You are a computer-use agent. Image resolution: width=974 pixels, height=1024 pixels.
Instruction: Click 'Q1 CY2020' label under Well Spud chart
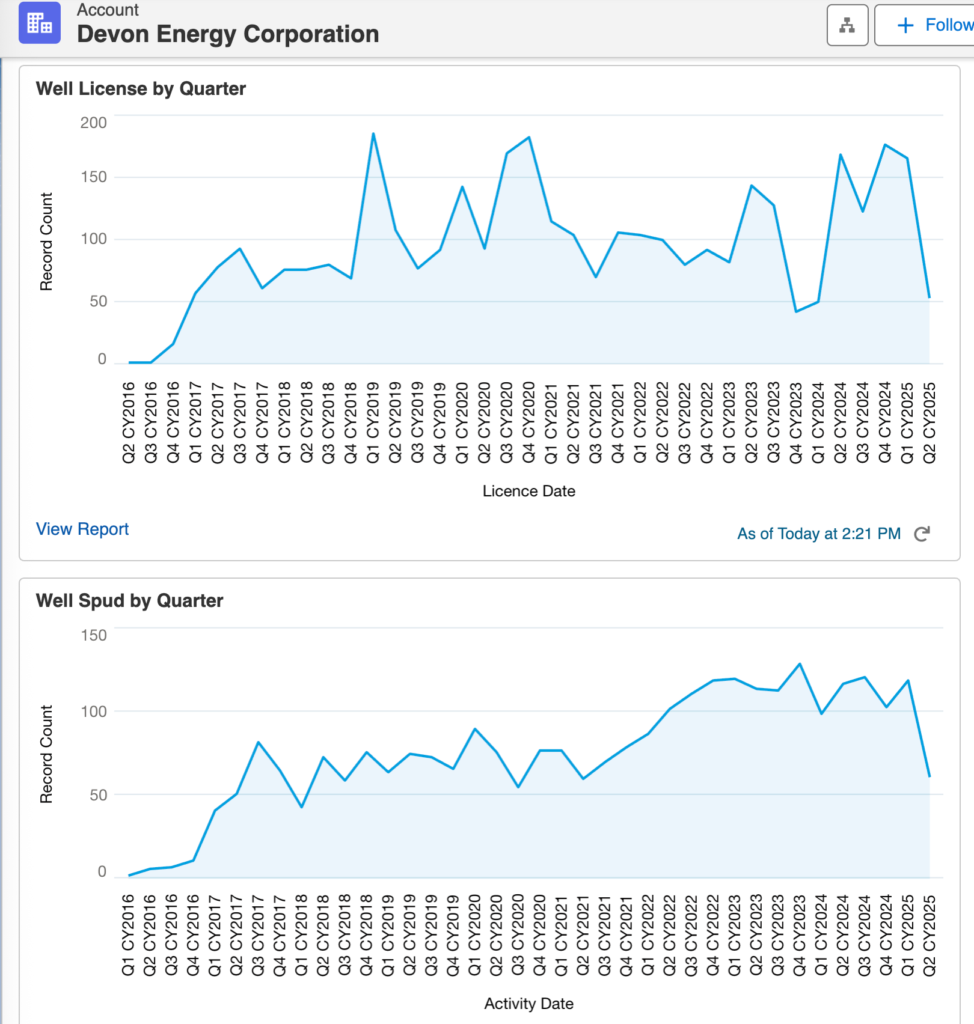[475, 936]
